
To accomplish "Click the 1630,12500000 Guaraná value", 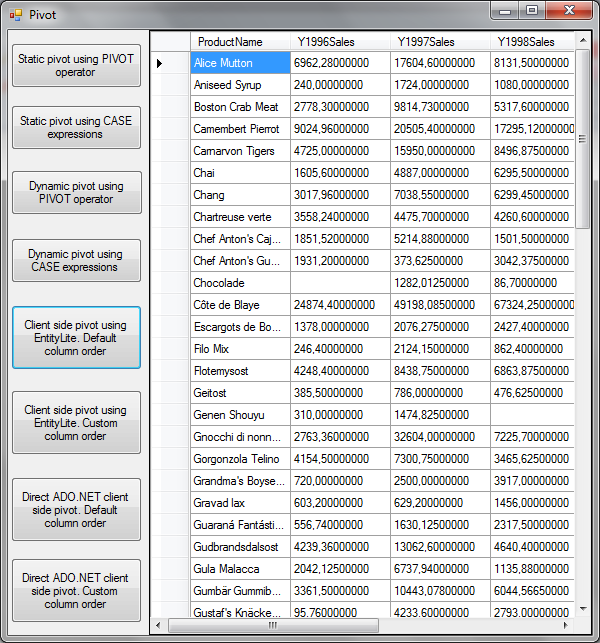I will pos(440,525).
